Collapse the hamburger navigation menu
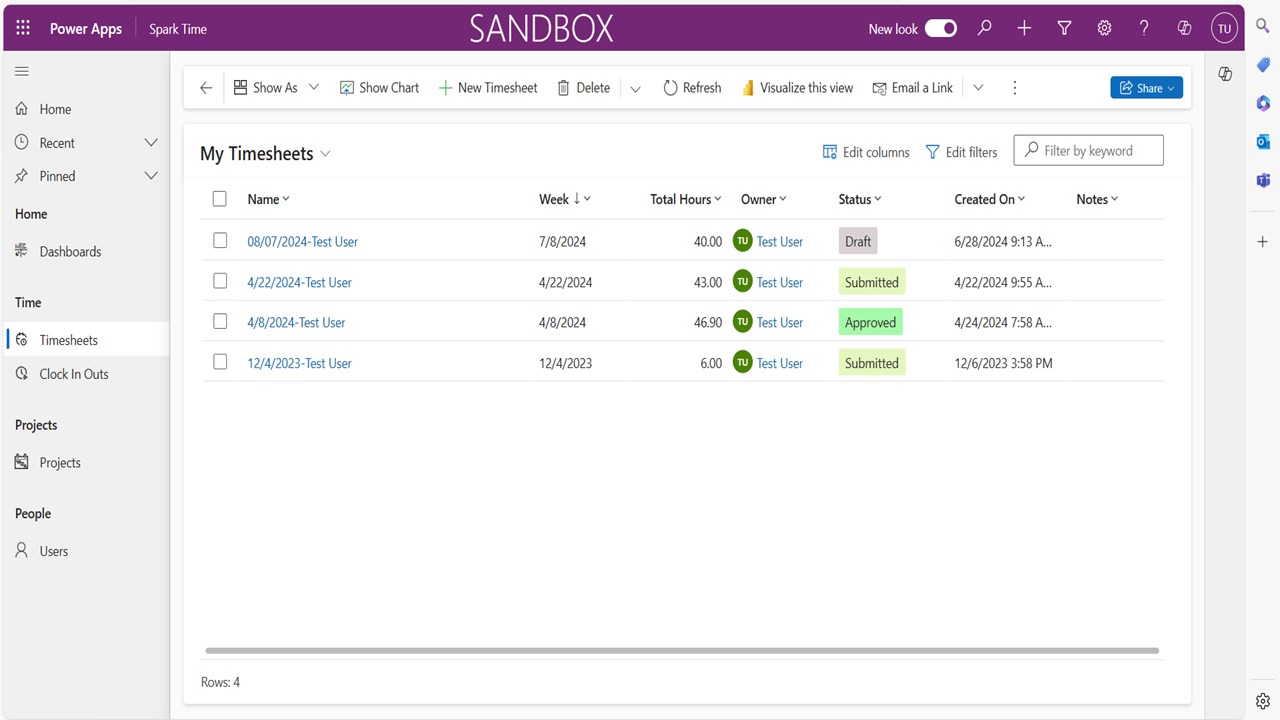Viewport: 1280px width, 720px height. click(21, 71)
